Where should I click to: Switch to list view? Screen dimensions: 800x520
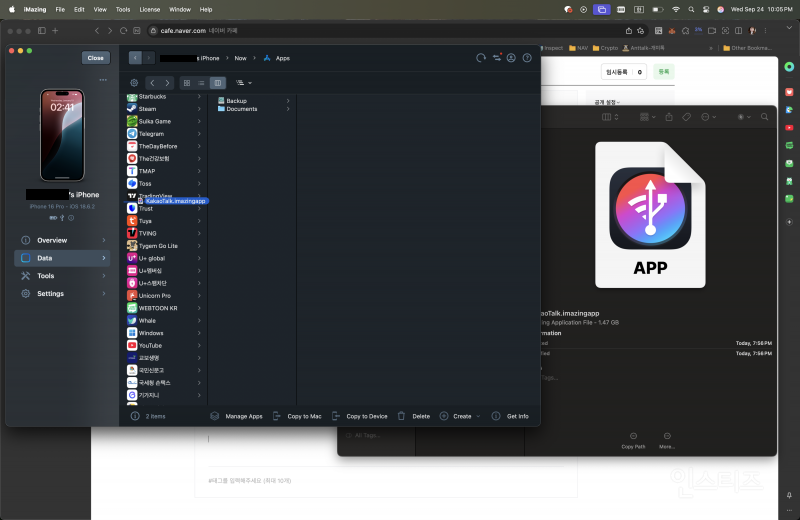[202, 82]
